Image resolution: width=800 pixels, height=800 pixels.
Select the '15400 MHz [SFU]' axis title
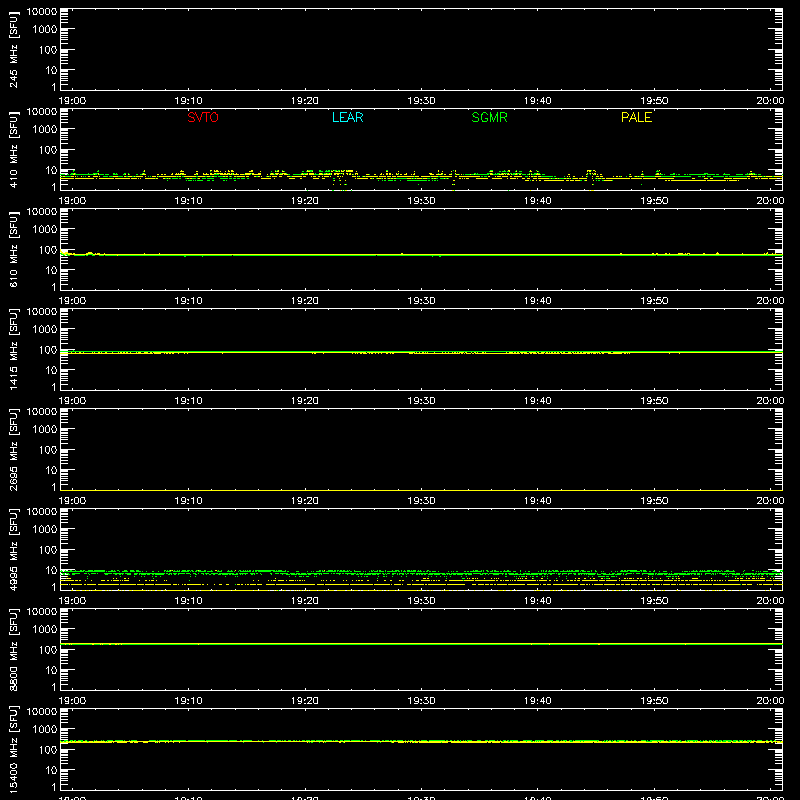13,749
